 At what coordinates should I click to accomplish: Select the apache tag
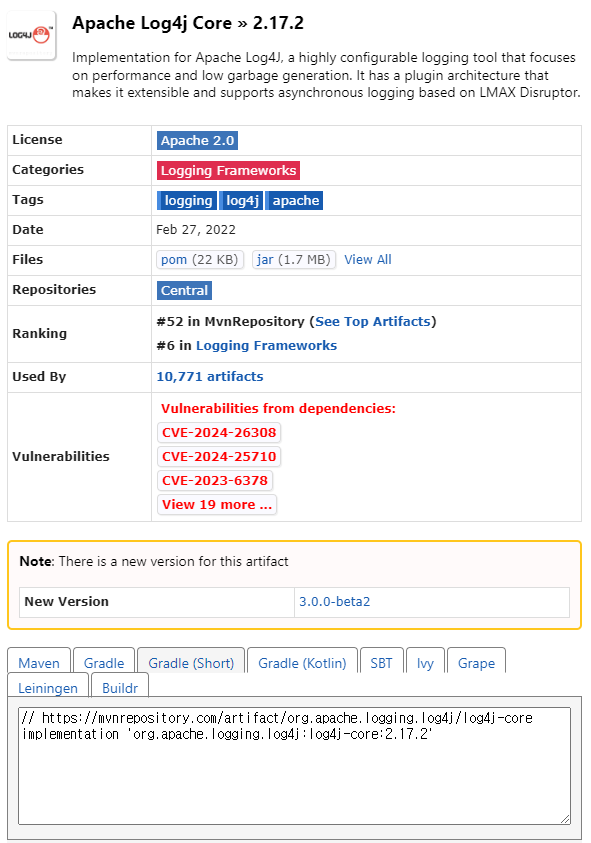click(294, 201)
